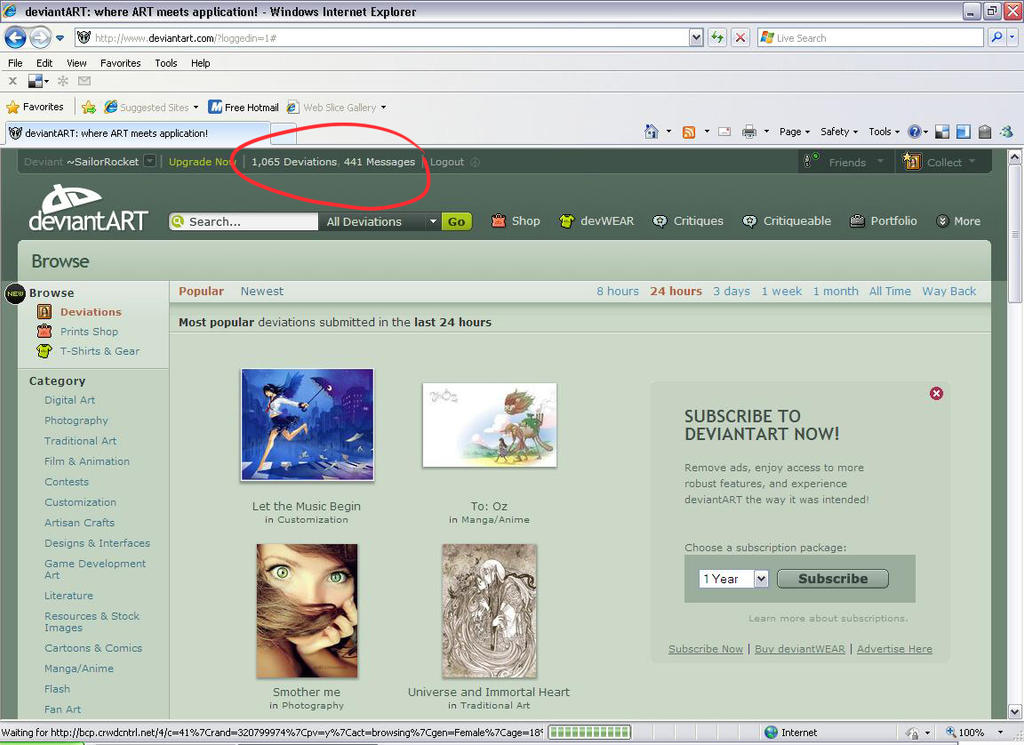Expand the Page menu dropdown

pyautogui.click(x=794, y=132)
